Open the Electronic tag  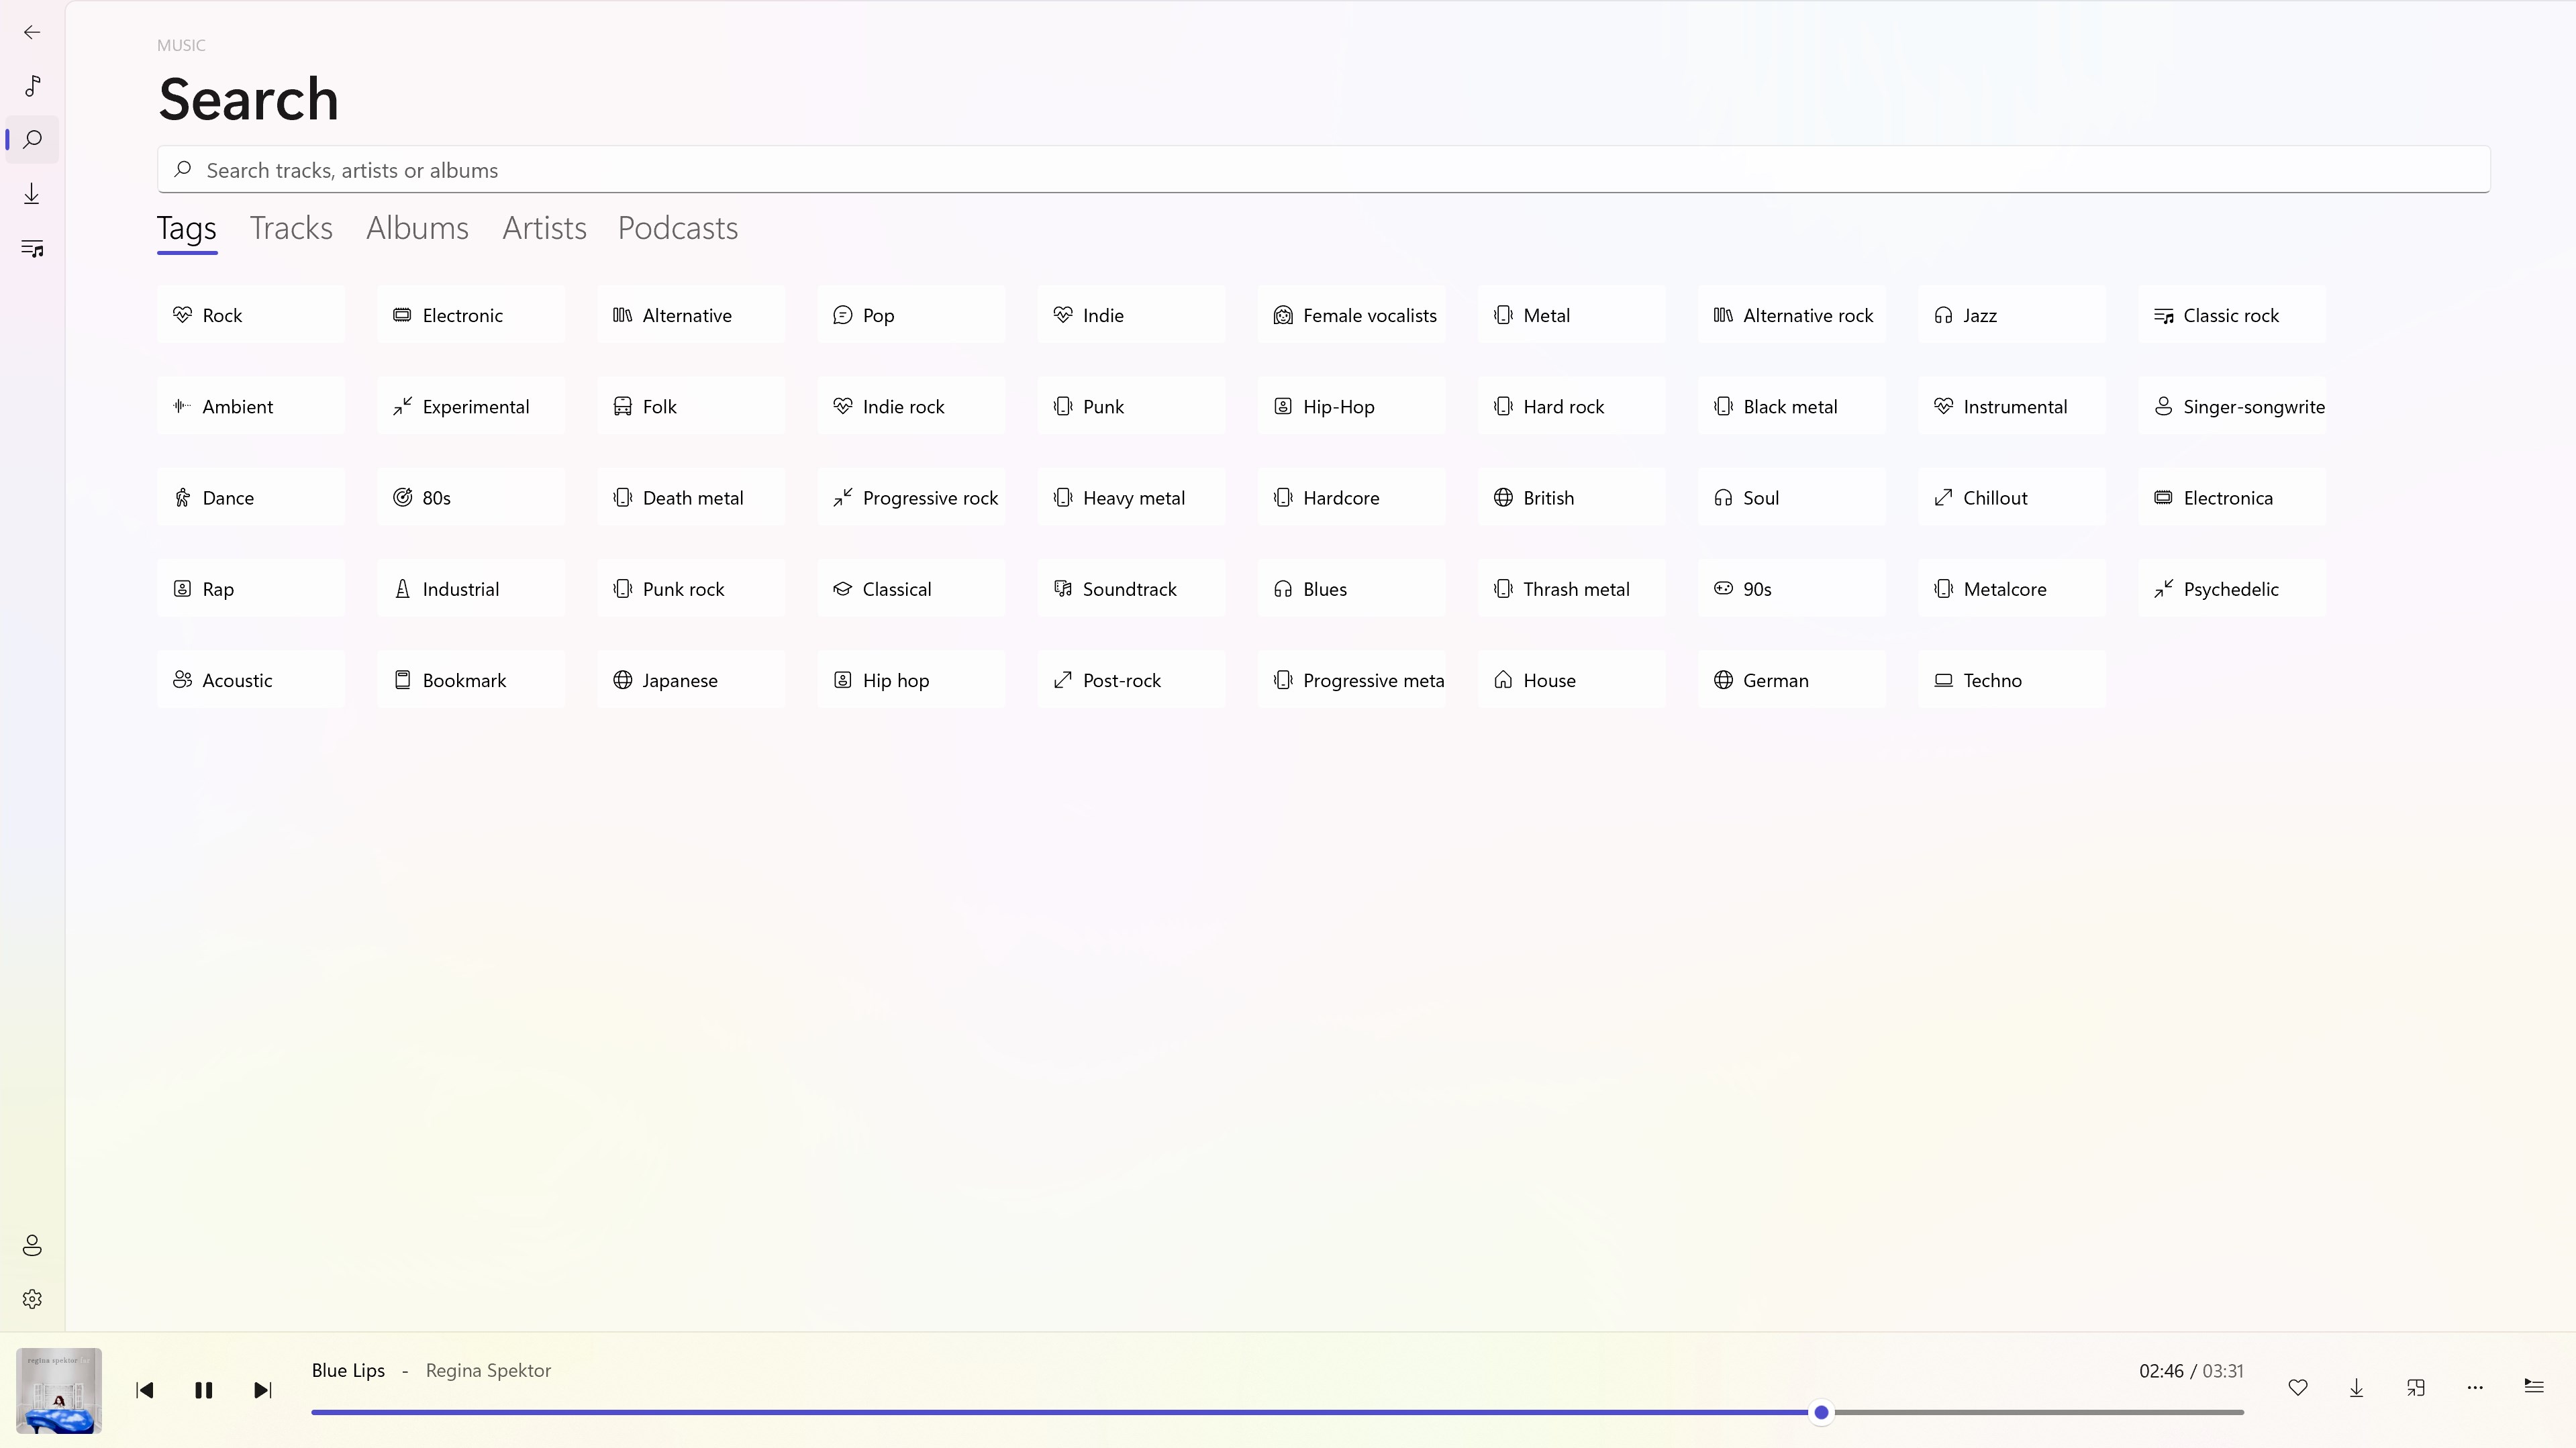pos(471,315)
